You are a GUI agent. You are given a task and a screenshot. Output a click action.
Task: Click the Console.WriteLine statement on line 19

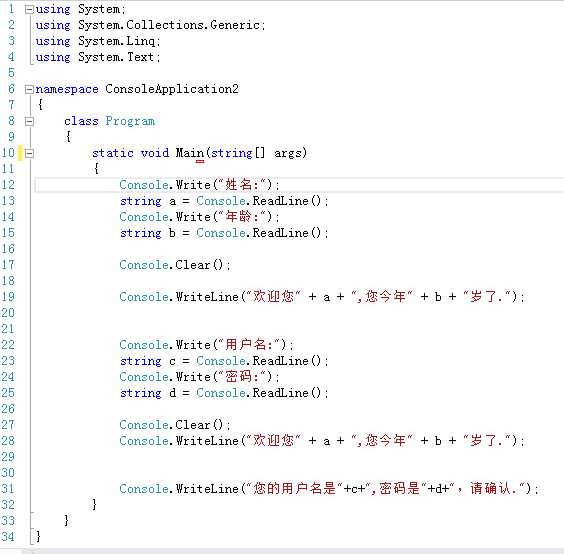pyautogui.click(x=322, y=297)
